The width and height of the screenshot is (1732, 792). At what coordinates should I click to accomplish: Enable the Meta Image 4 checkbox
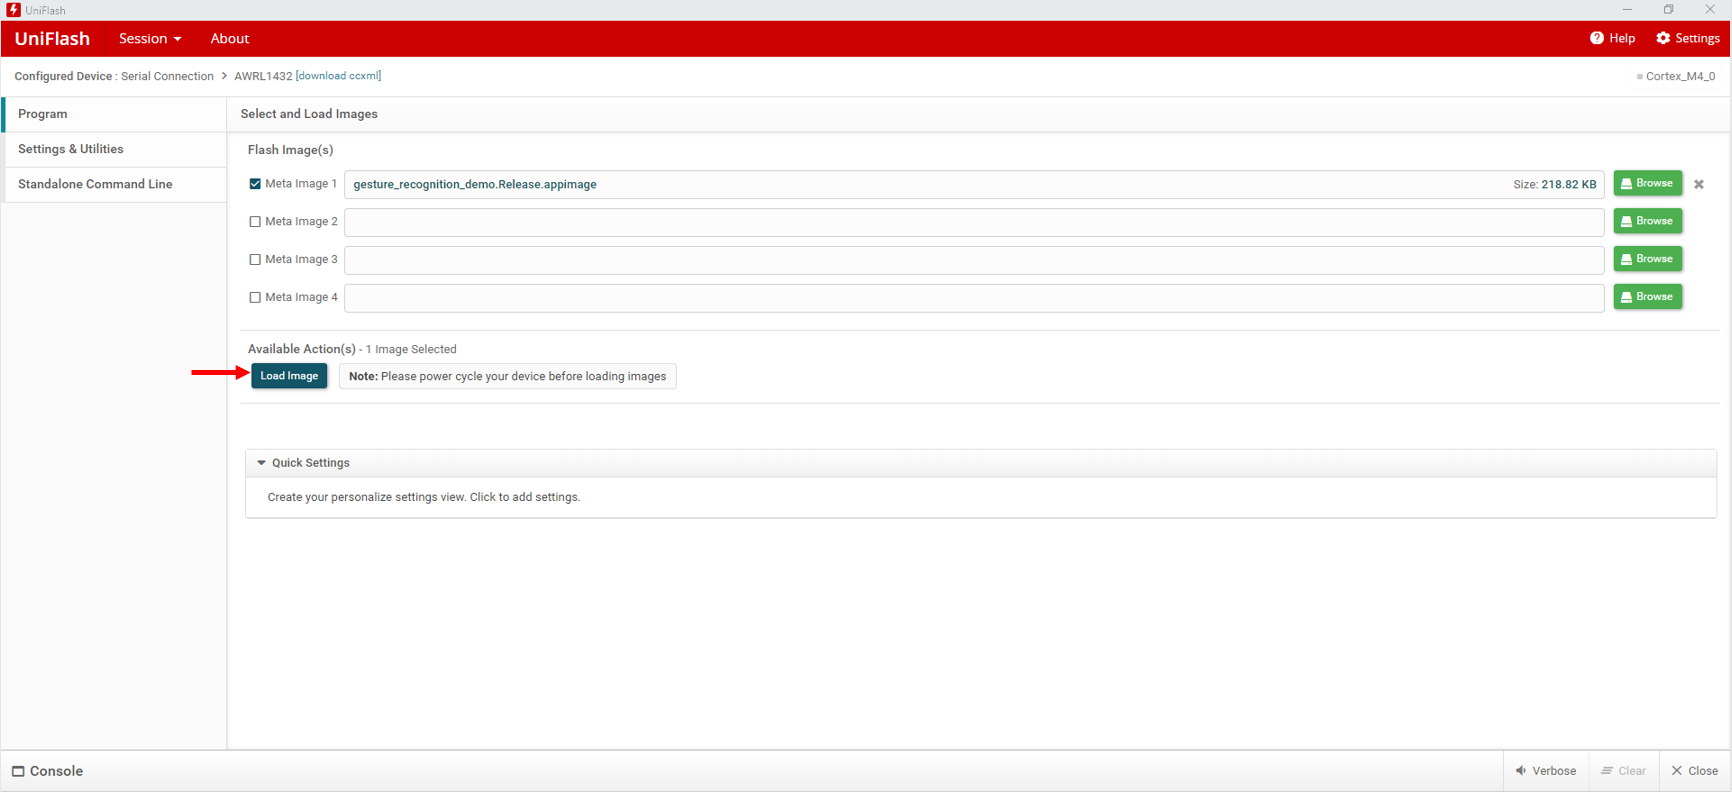point(255,298)
